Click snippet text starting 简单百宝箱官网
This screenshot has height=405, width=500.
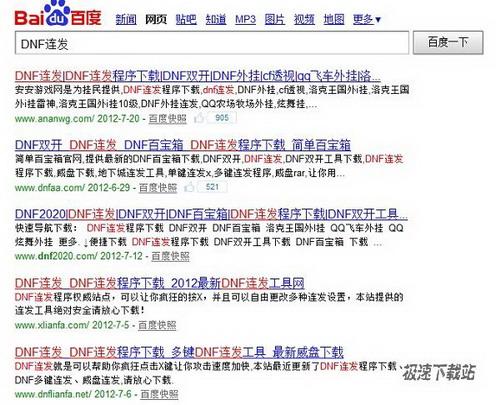(x=209, y=166)
